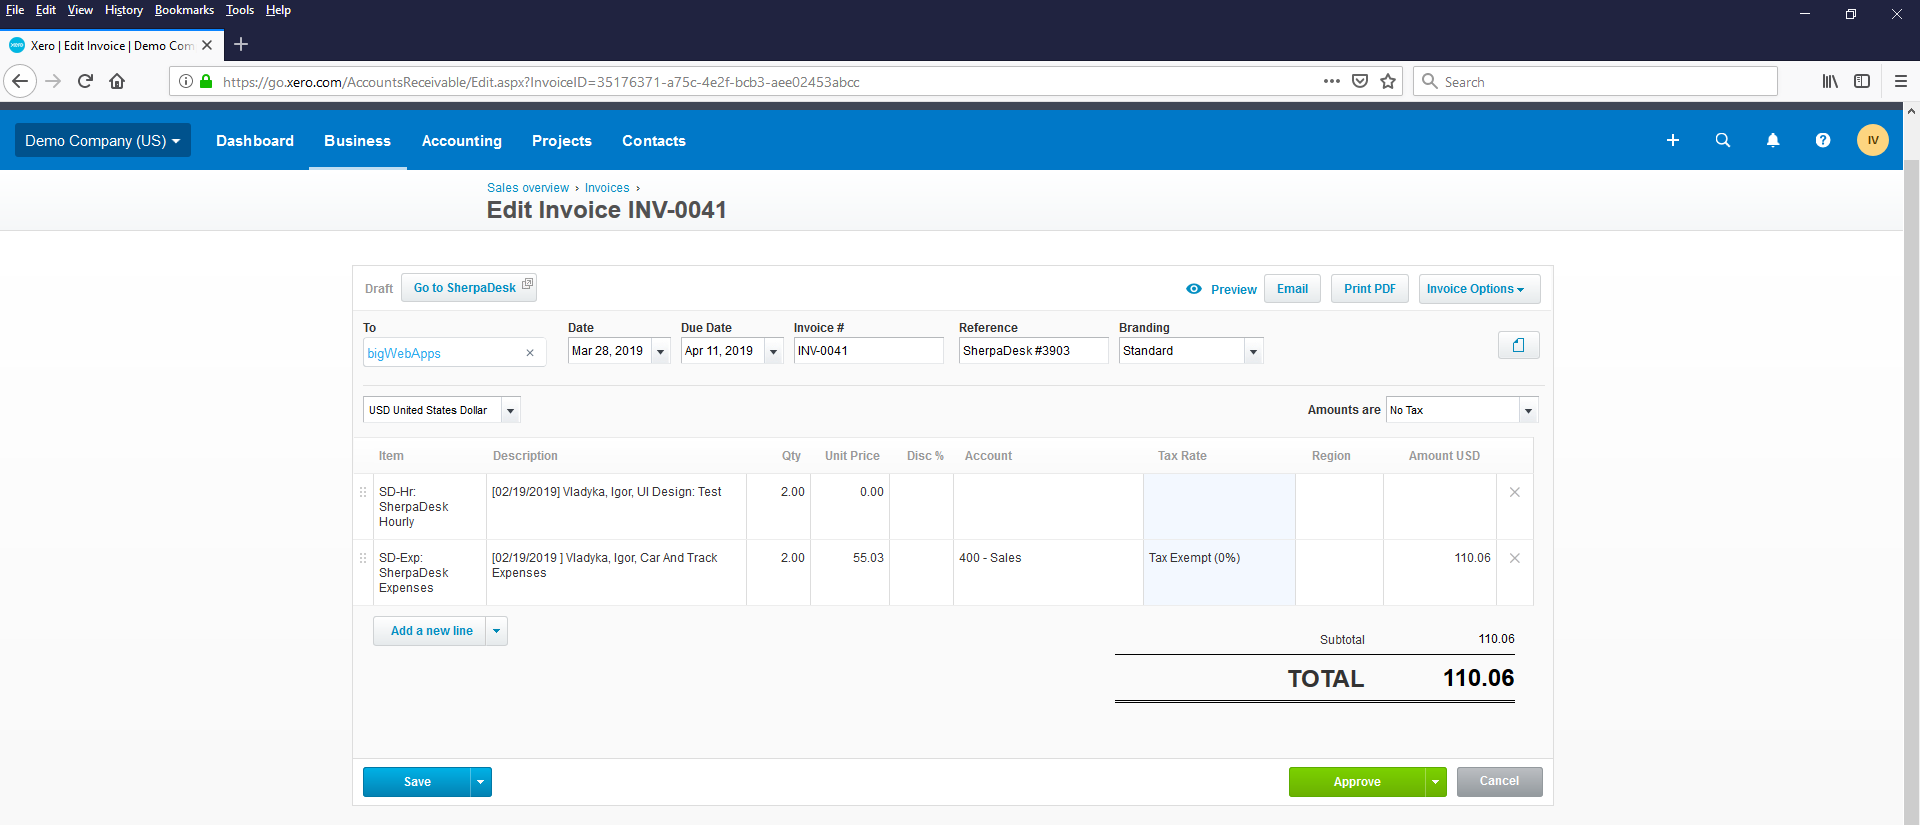Open the Accounting menu tab
Viewport: 1920px width, 825px height.
[x=461, y=141]
